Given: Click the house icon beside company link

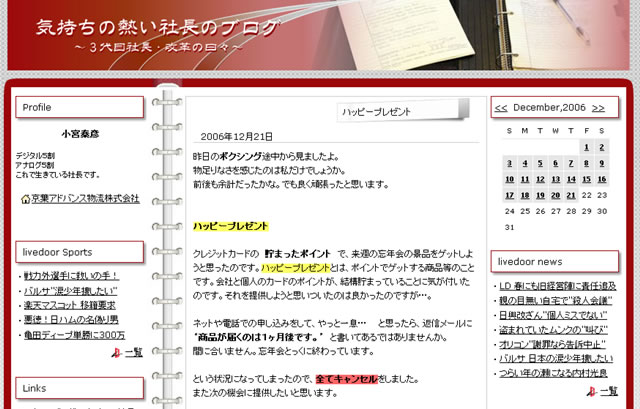Looking at the screenshot, I should click(25, 199).
